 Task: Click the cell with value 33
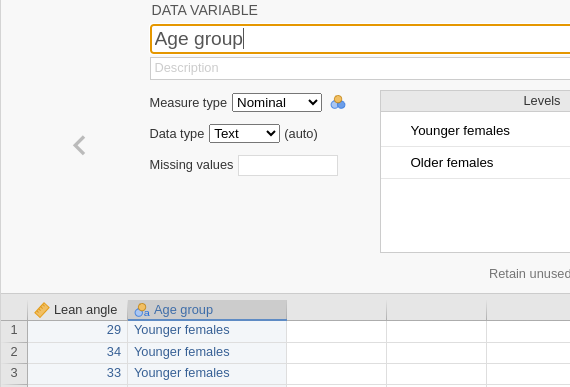pos(78,373)
